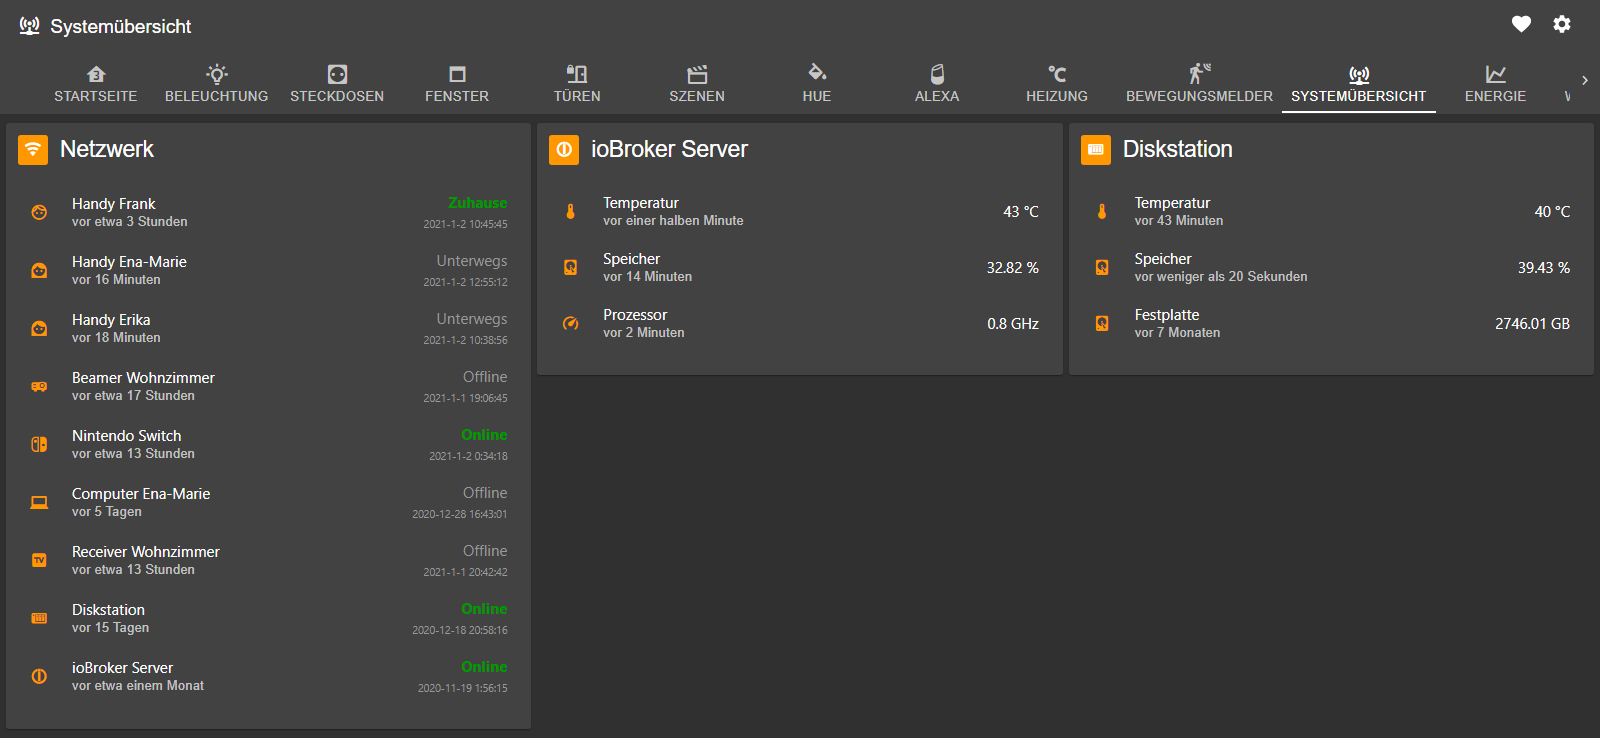This screenshot has width=1600, height=738.
Task: Click the Receiver Wohnzimmer TV icon
Action: [39, 560]
